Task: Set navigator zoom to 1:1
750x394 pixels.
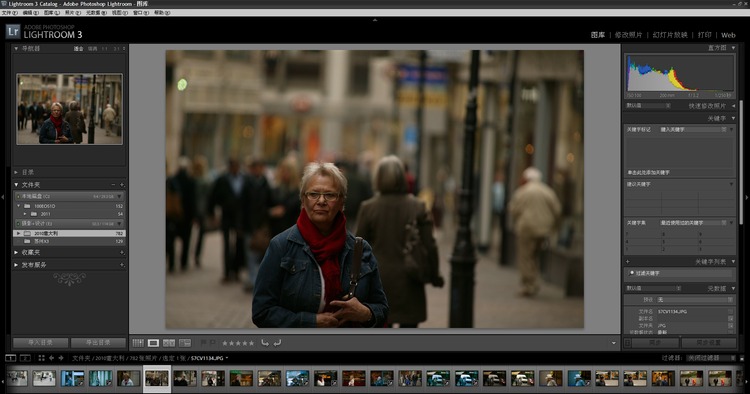Action: point(105,48)
